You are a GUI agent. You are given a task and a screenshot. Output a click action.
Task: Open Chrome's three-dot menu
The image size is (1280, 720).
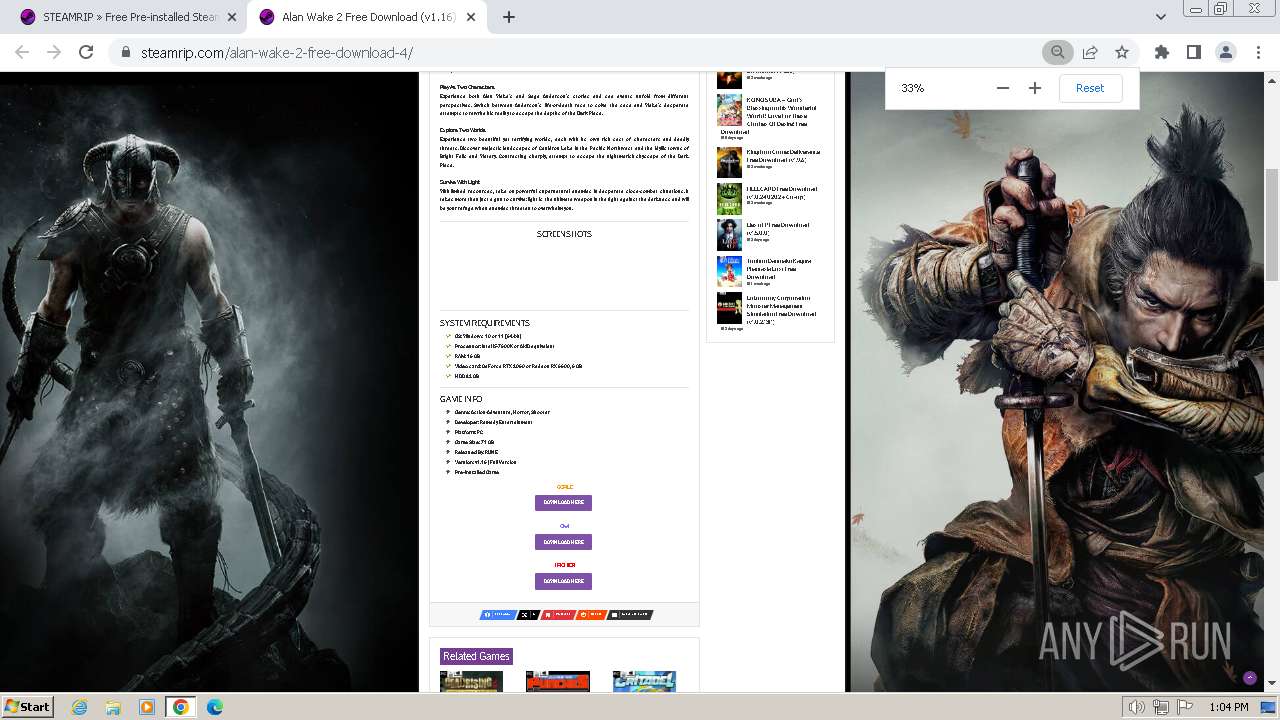(1258, 52)
